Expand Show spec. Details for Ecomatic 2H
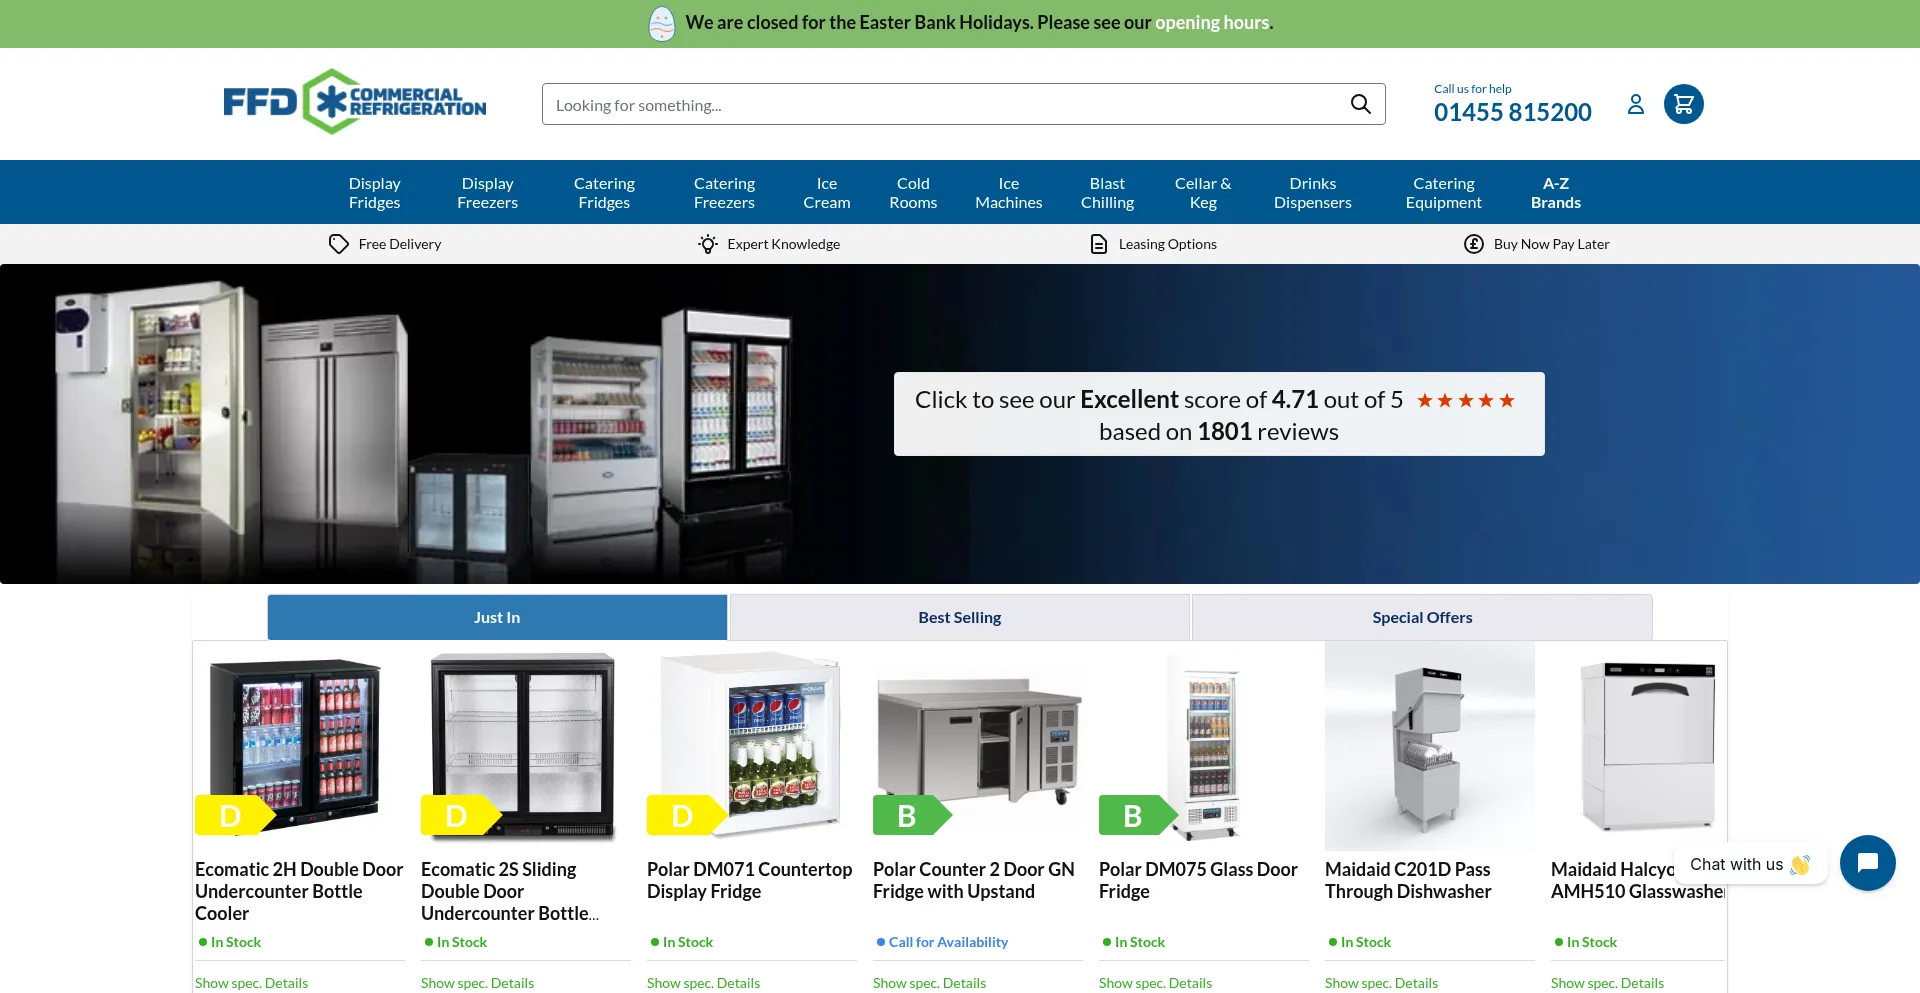Image resolution: width=1920 pixels, height=993 pixels. point(251,983)
